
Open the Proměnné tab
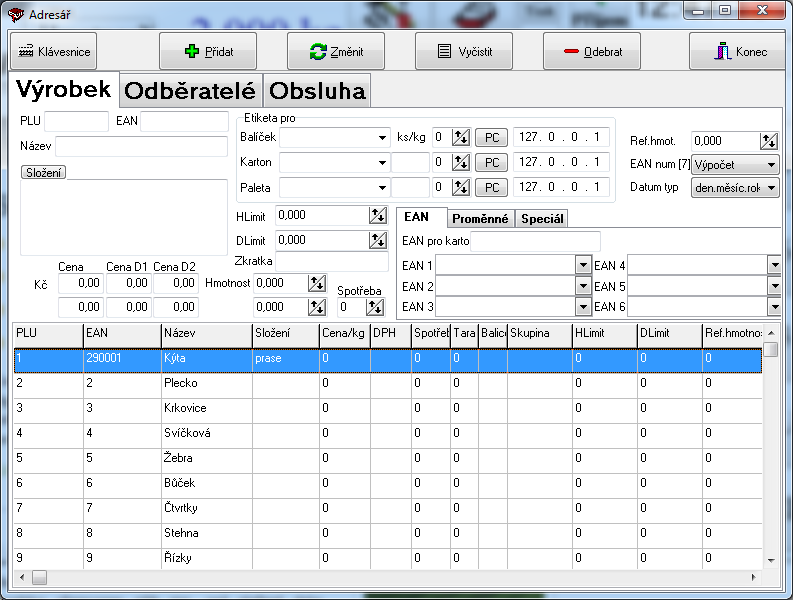click(x=480, y=218)
